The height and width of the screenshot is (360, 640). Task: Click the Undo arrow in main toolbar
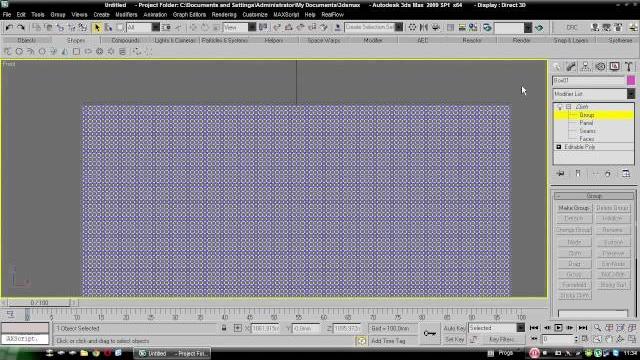point(9,27)
